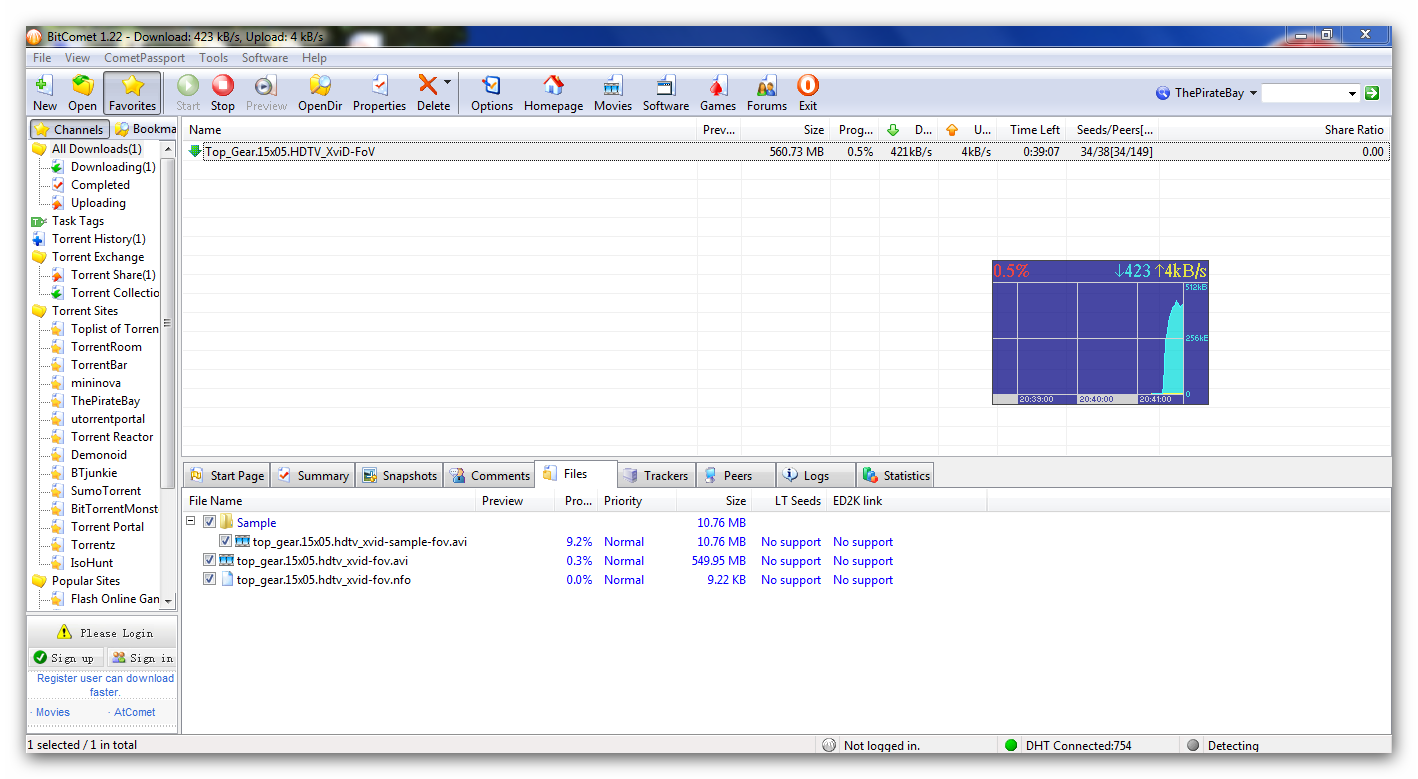Image resolution: width=1418 pixels, height=779 pixels.
Task: Uncheck the Sample folder checkbox
Action: pyautogui.click(x=210, y=522)
